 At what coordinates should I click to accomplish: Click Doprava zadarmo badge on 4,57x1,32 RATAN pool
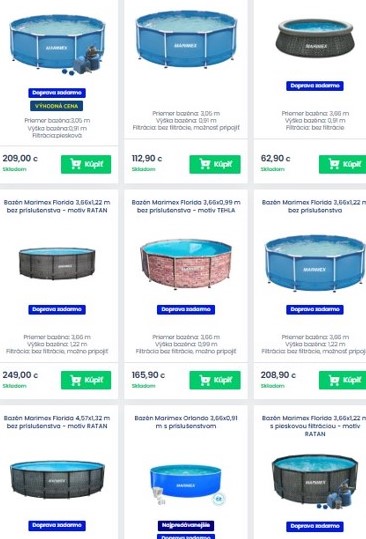point(57,526)
